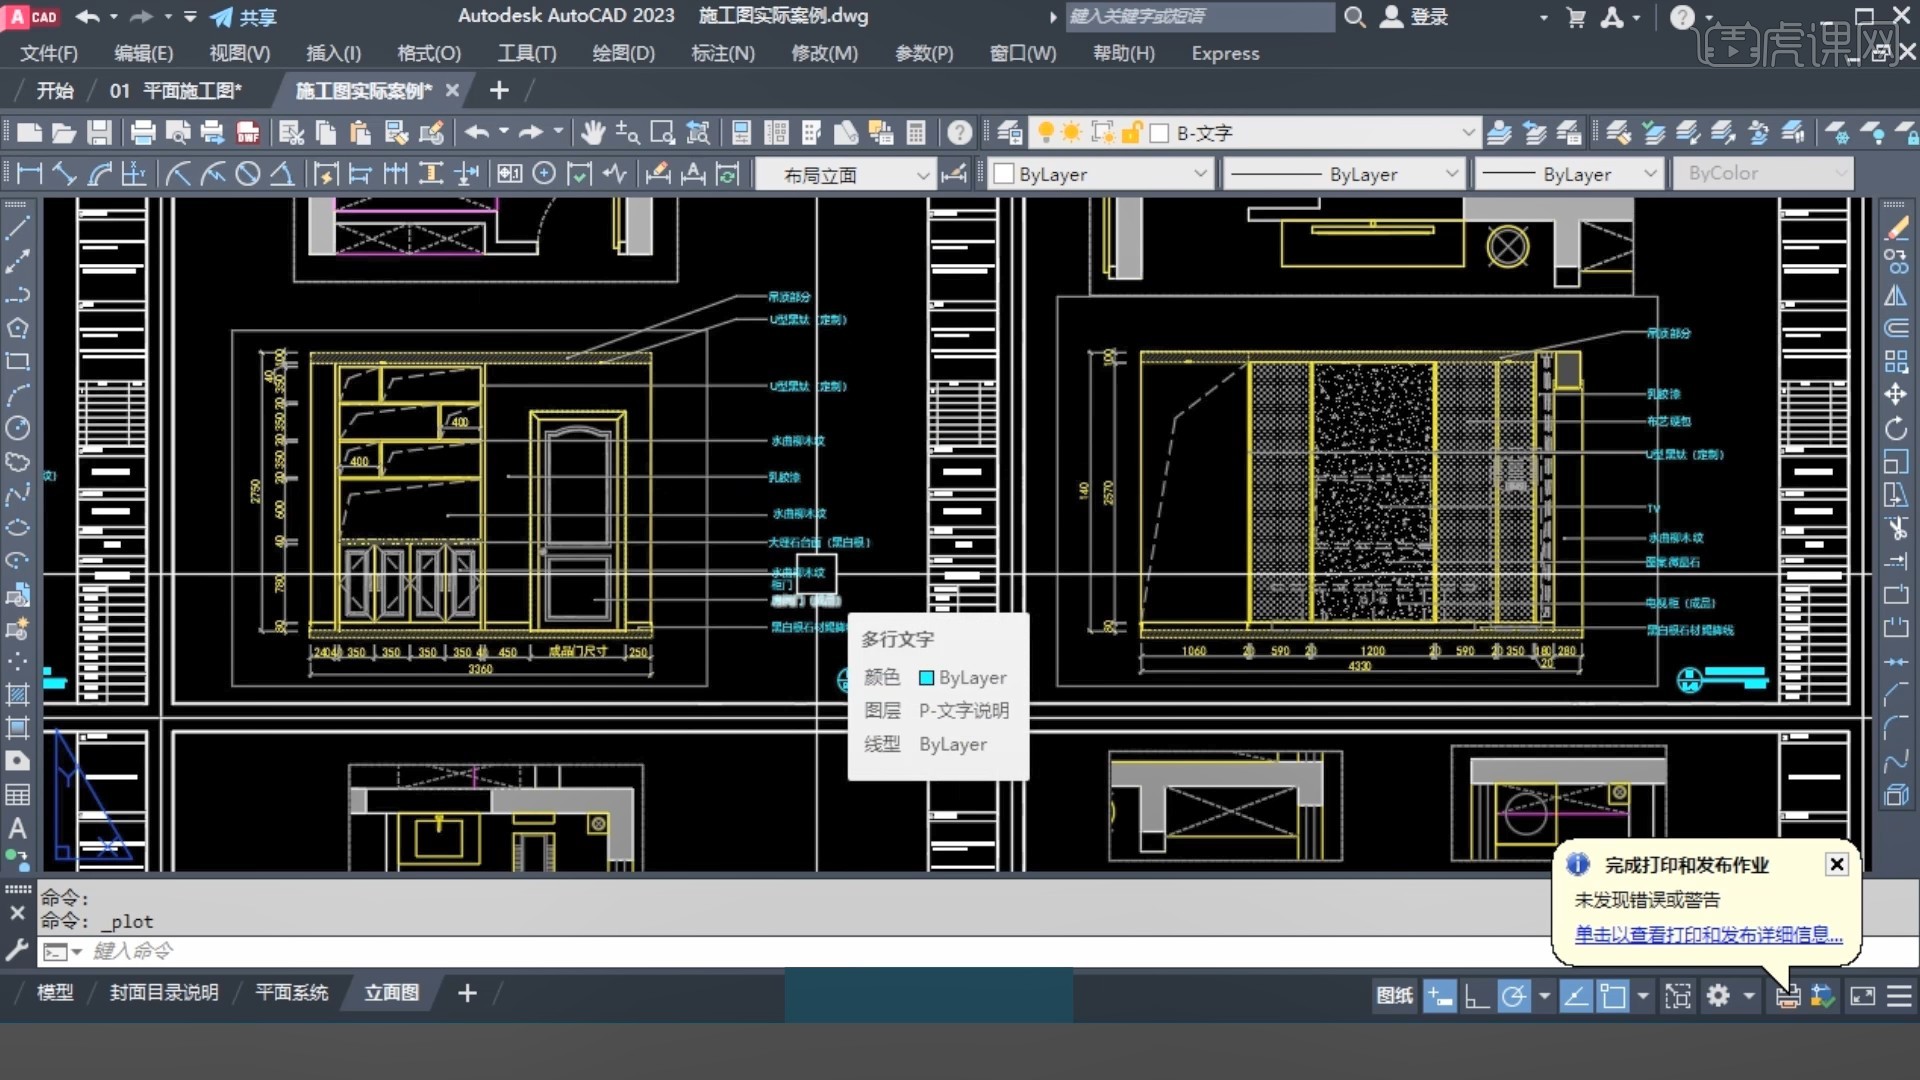Toggle layer freeze sun icon for B-文字
Screen dimensions: 1920x1080
[x=1072, y=132]
